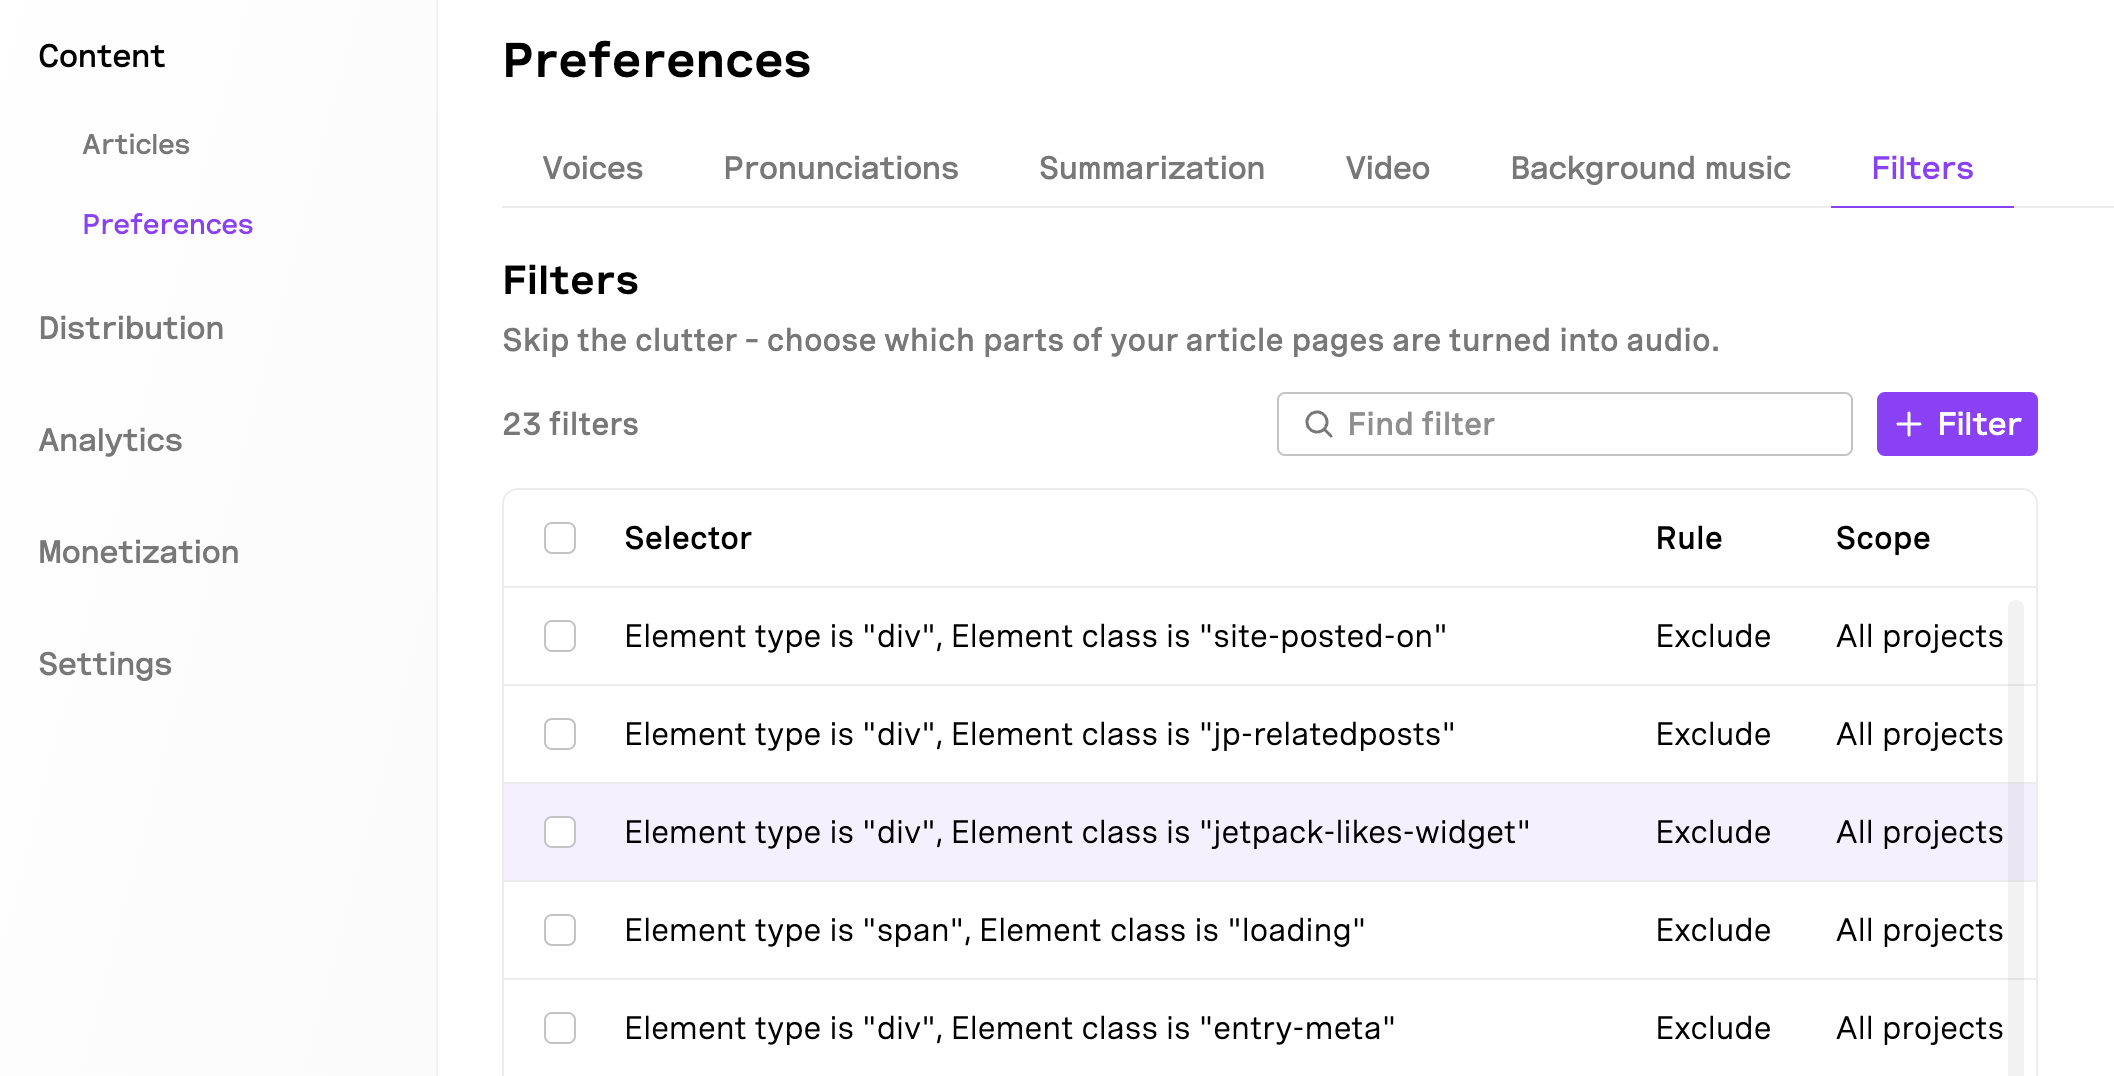Toggle the select-all checkbox beside Selector

coord(560,538)
